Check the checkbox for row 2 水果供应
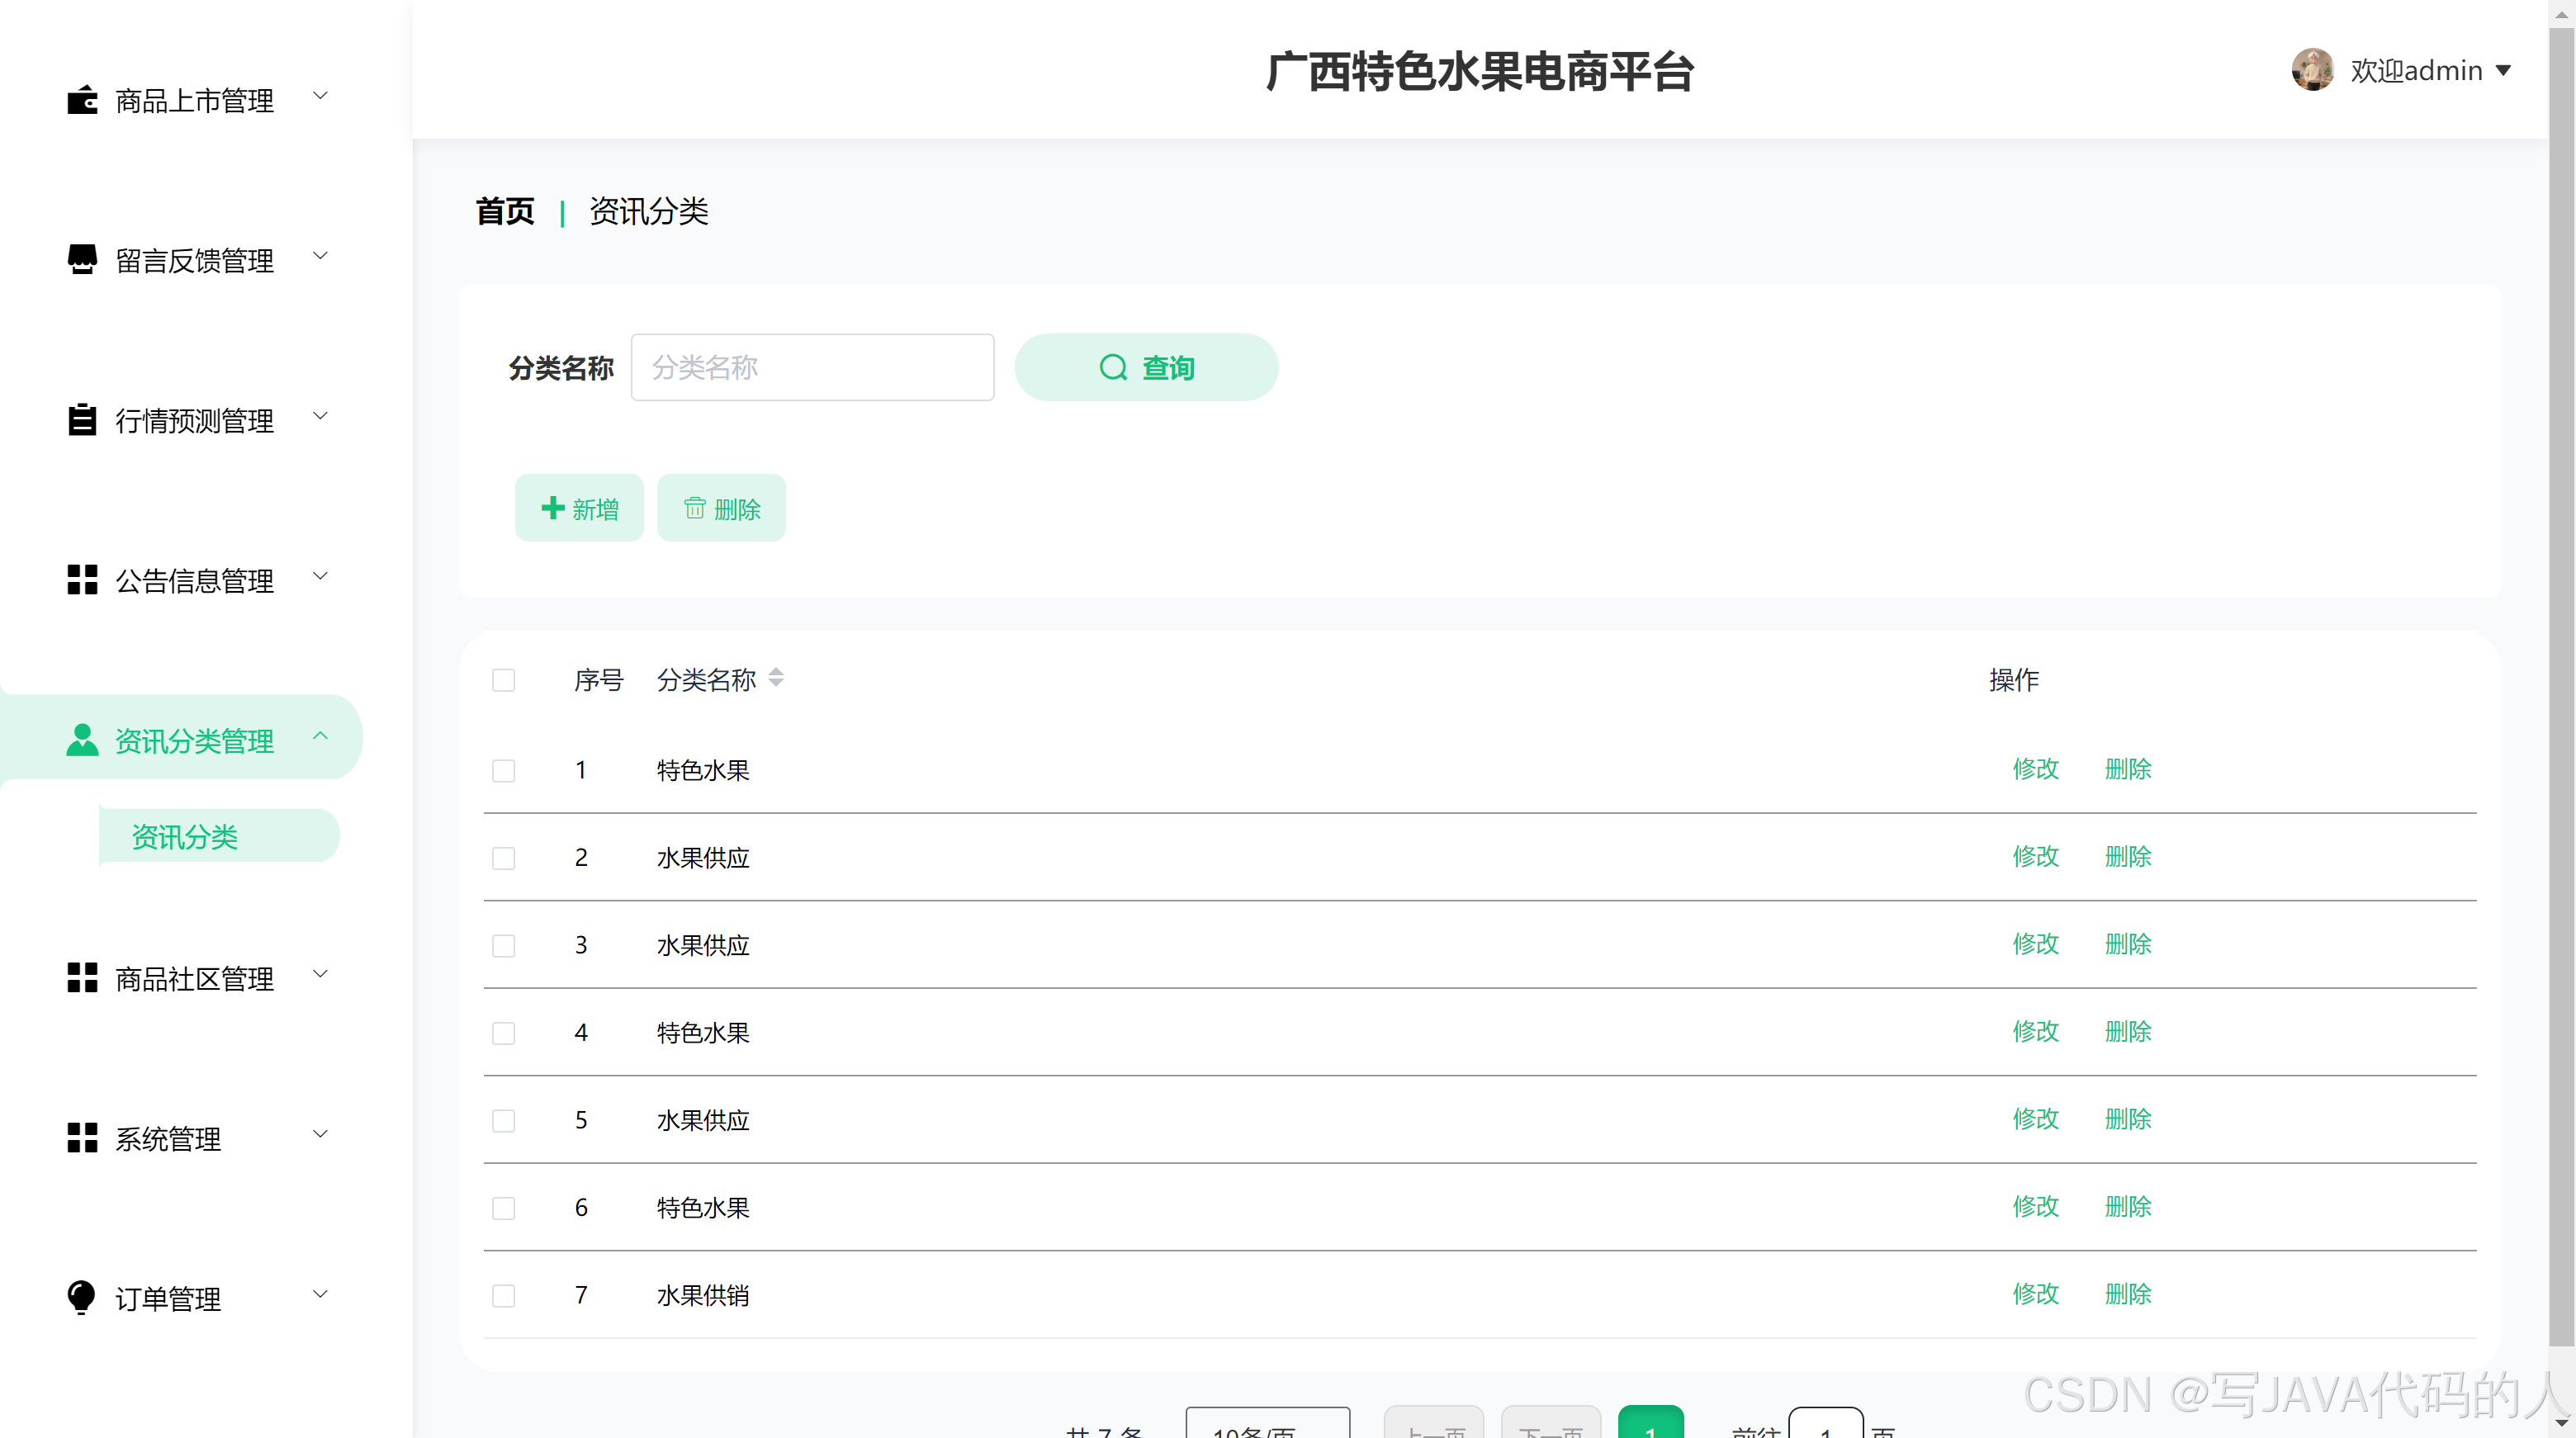Image resolution: width=2576 pixels, height=1438 pixels. coord(503,858)
